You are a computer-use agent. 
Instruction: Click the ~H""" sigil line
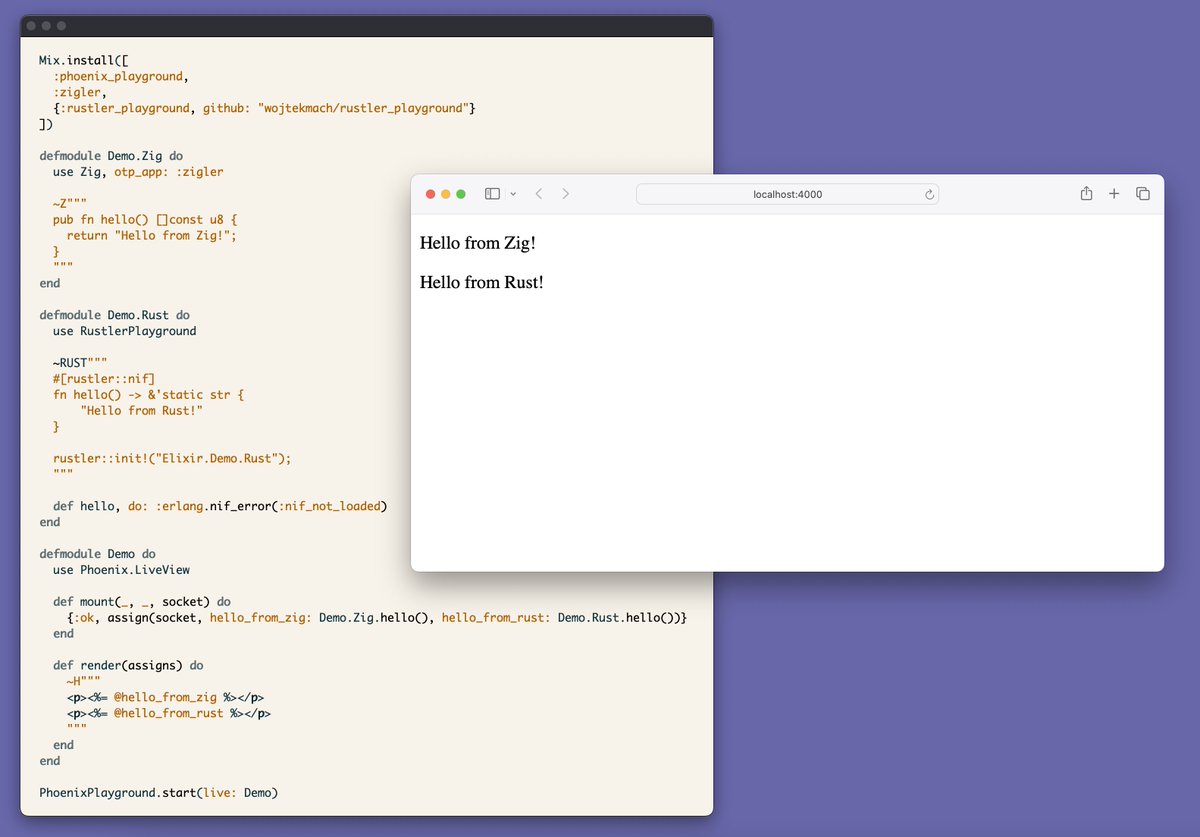point(83,682)
